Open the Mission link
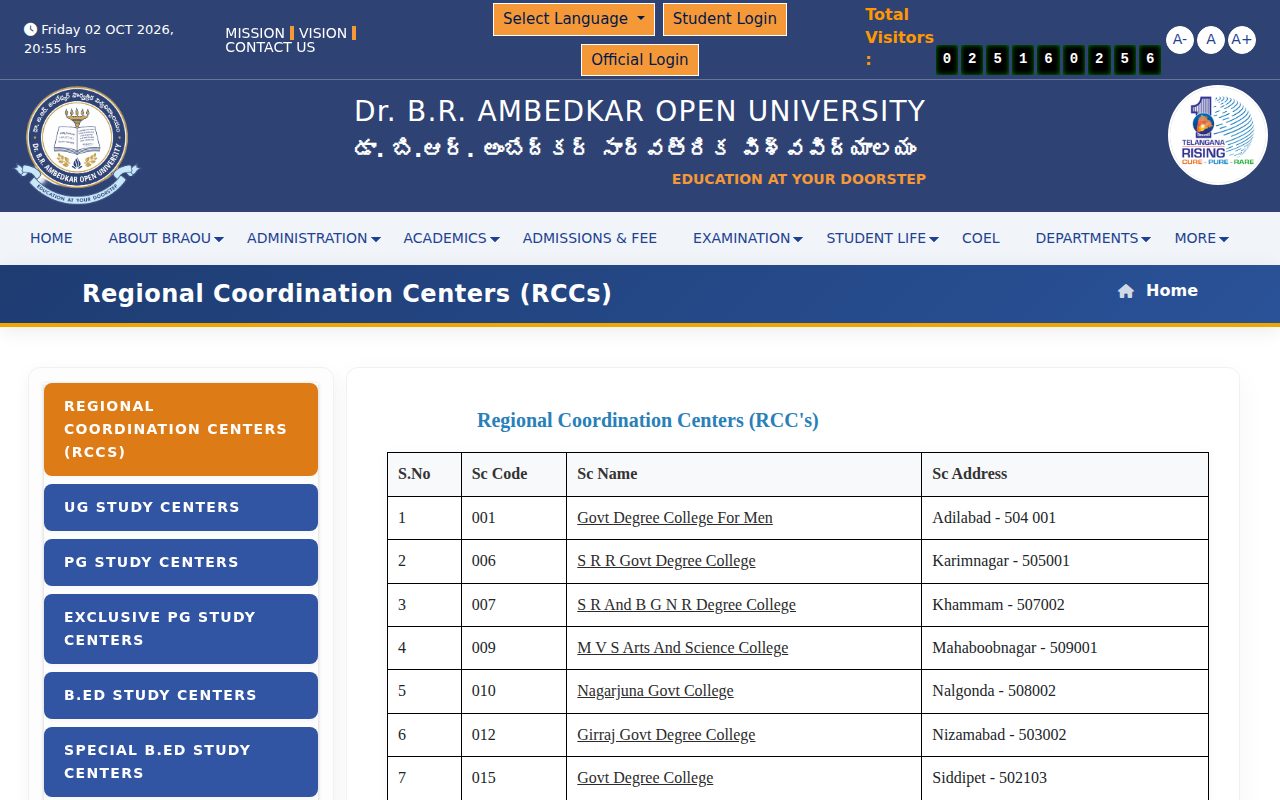The image size is (1280, 800). (255, 33)
